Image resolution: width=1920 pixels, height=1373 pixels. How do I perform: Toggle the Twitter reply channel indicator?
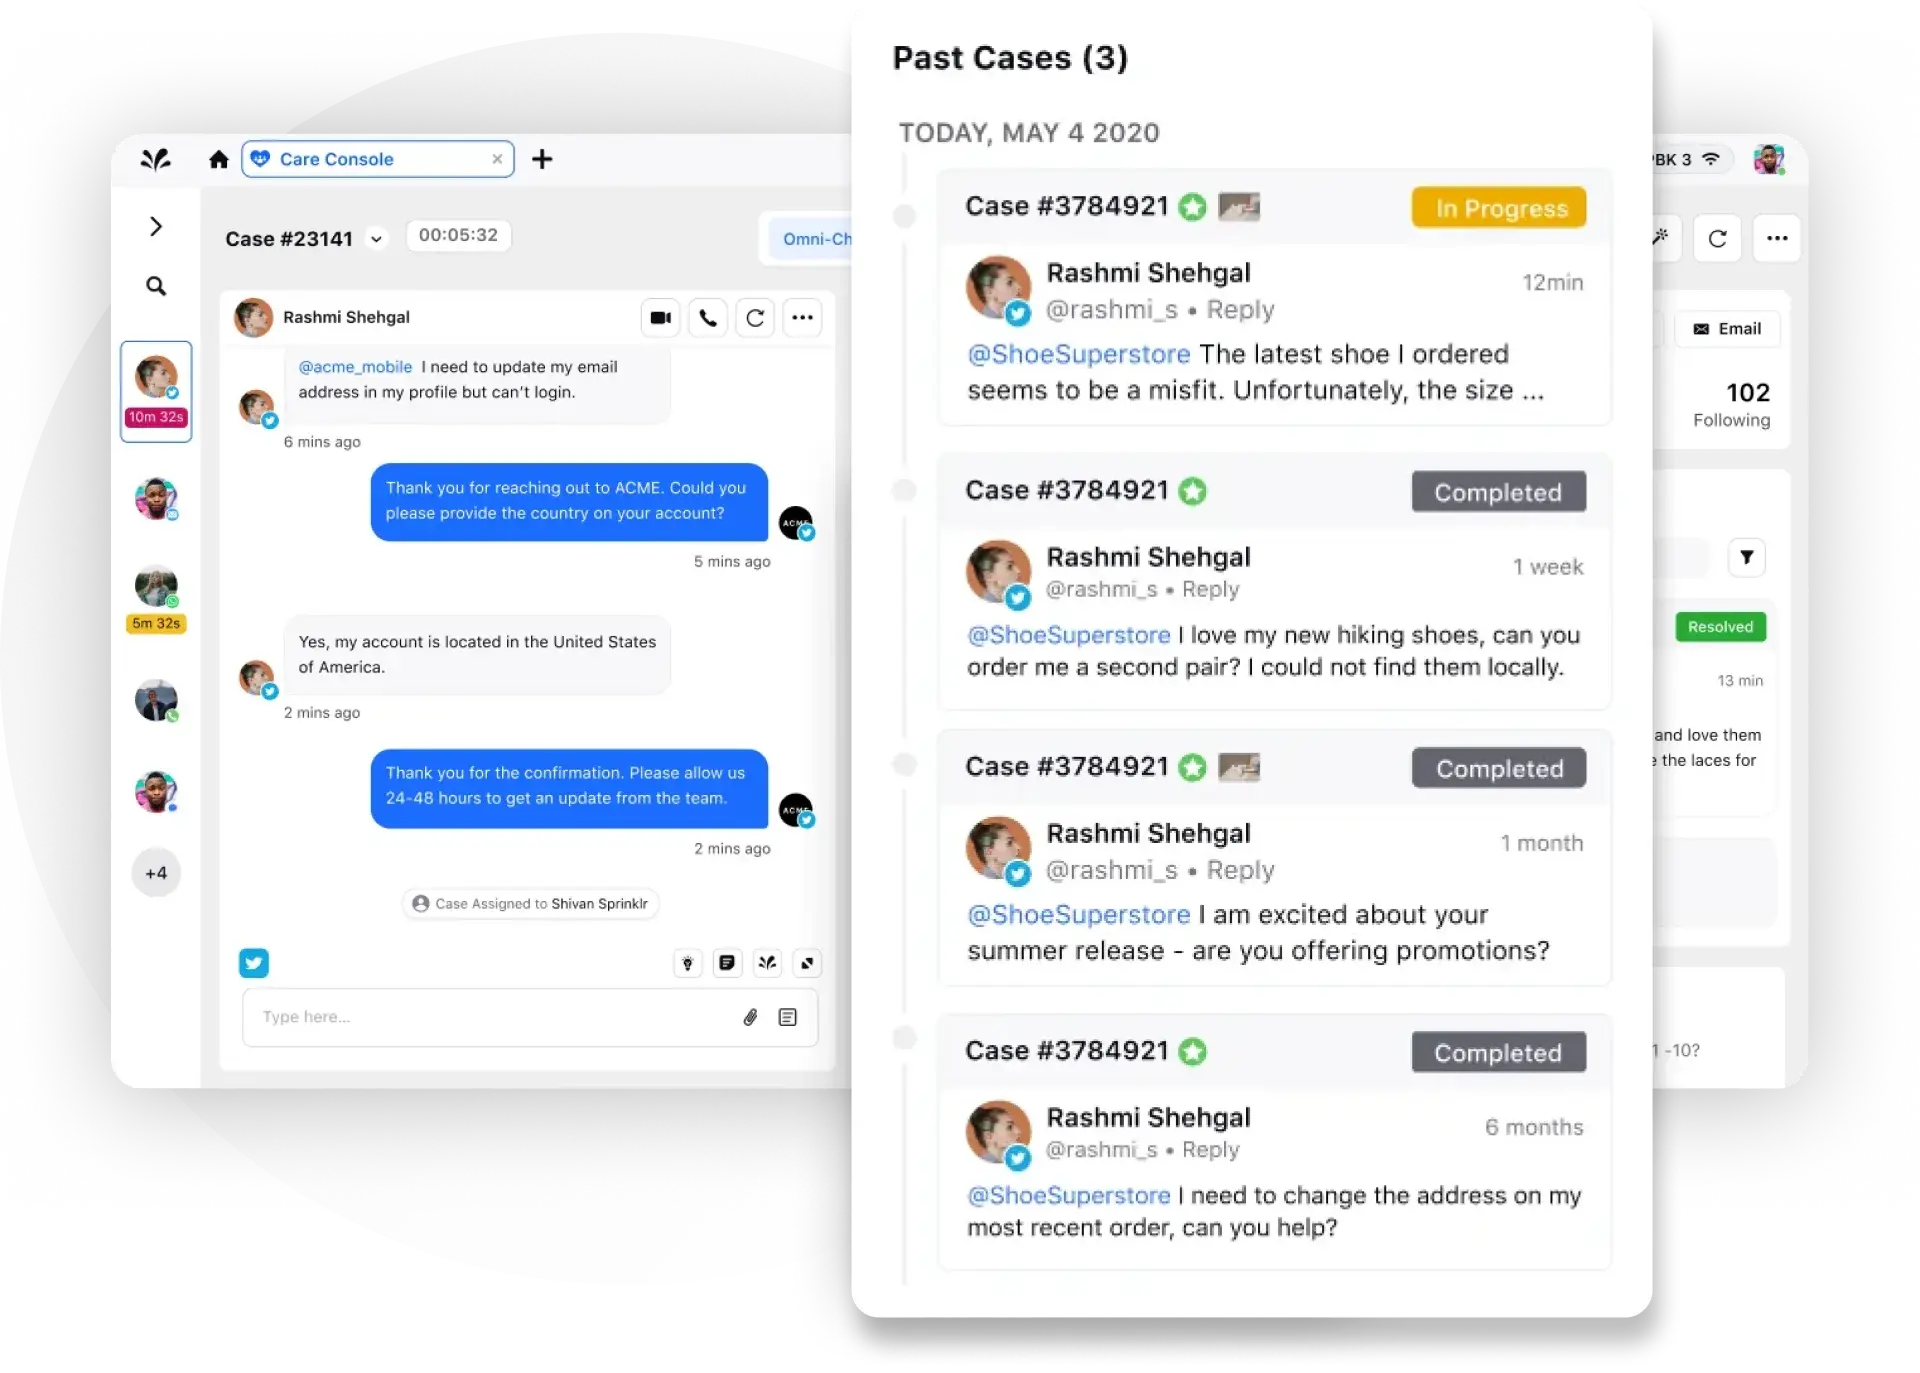[x=254, y=963]
